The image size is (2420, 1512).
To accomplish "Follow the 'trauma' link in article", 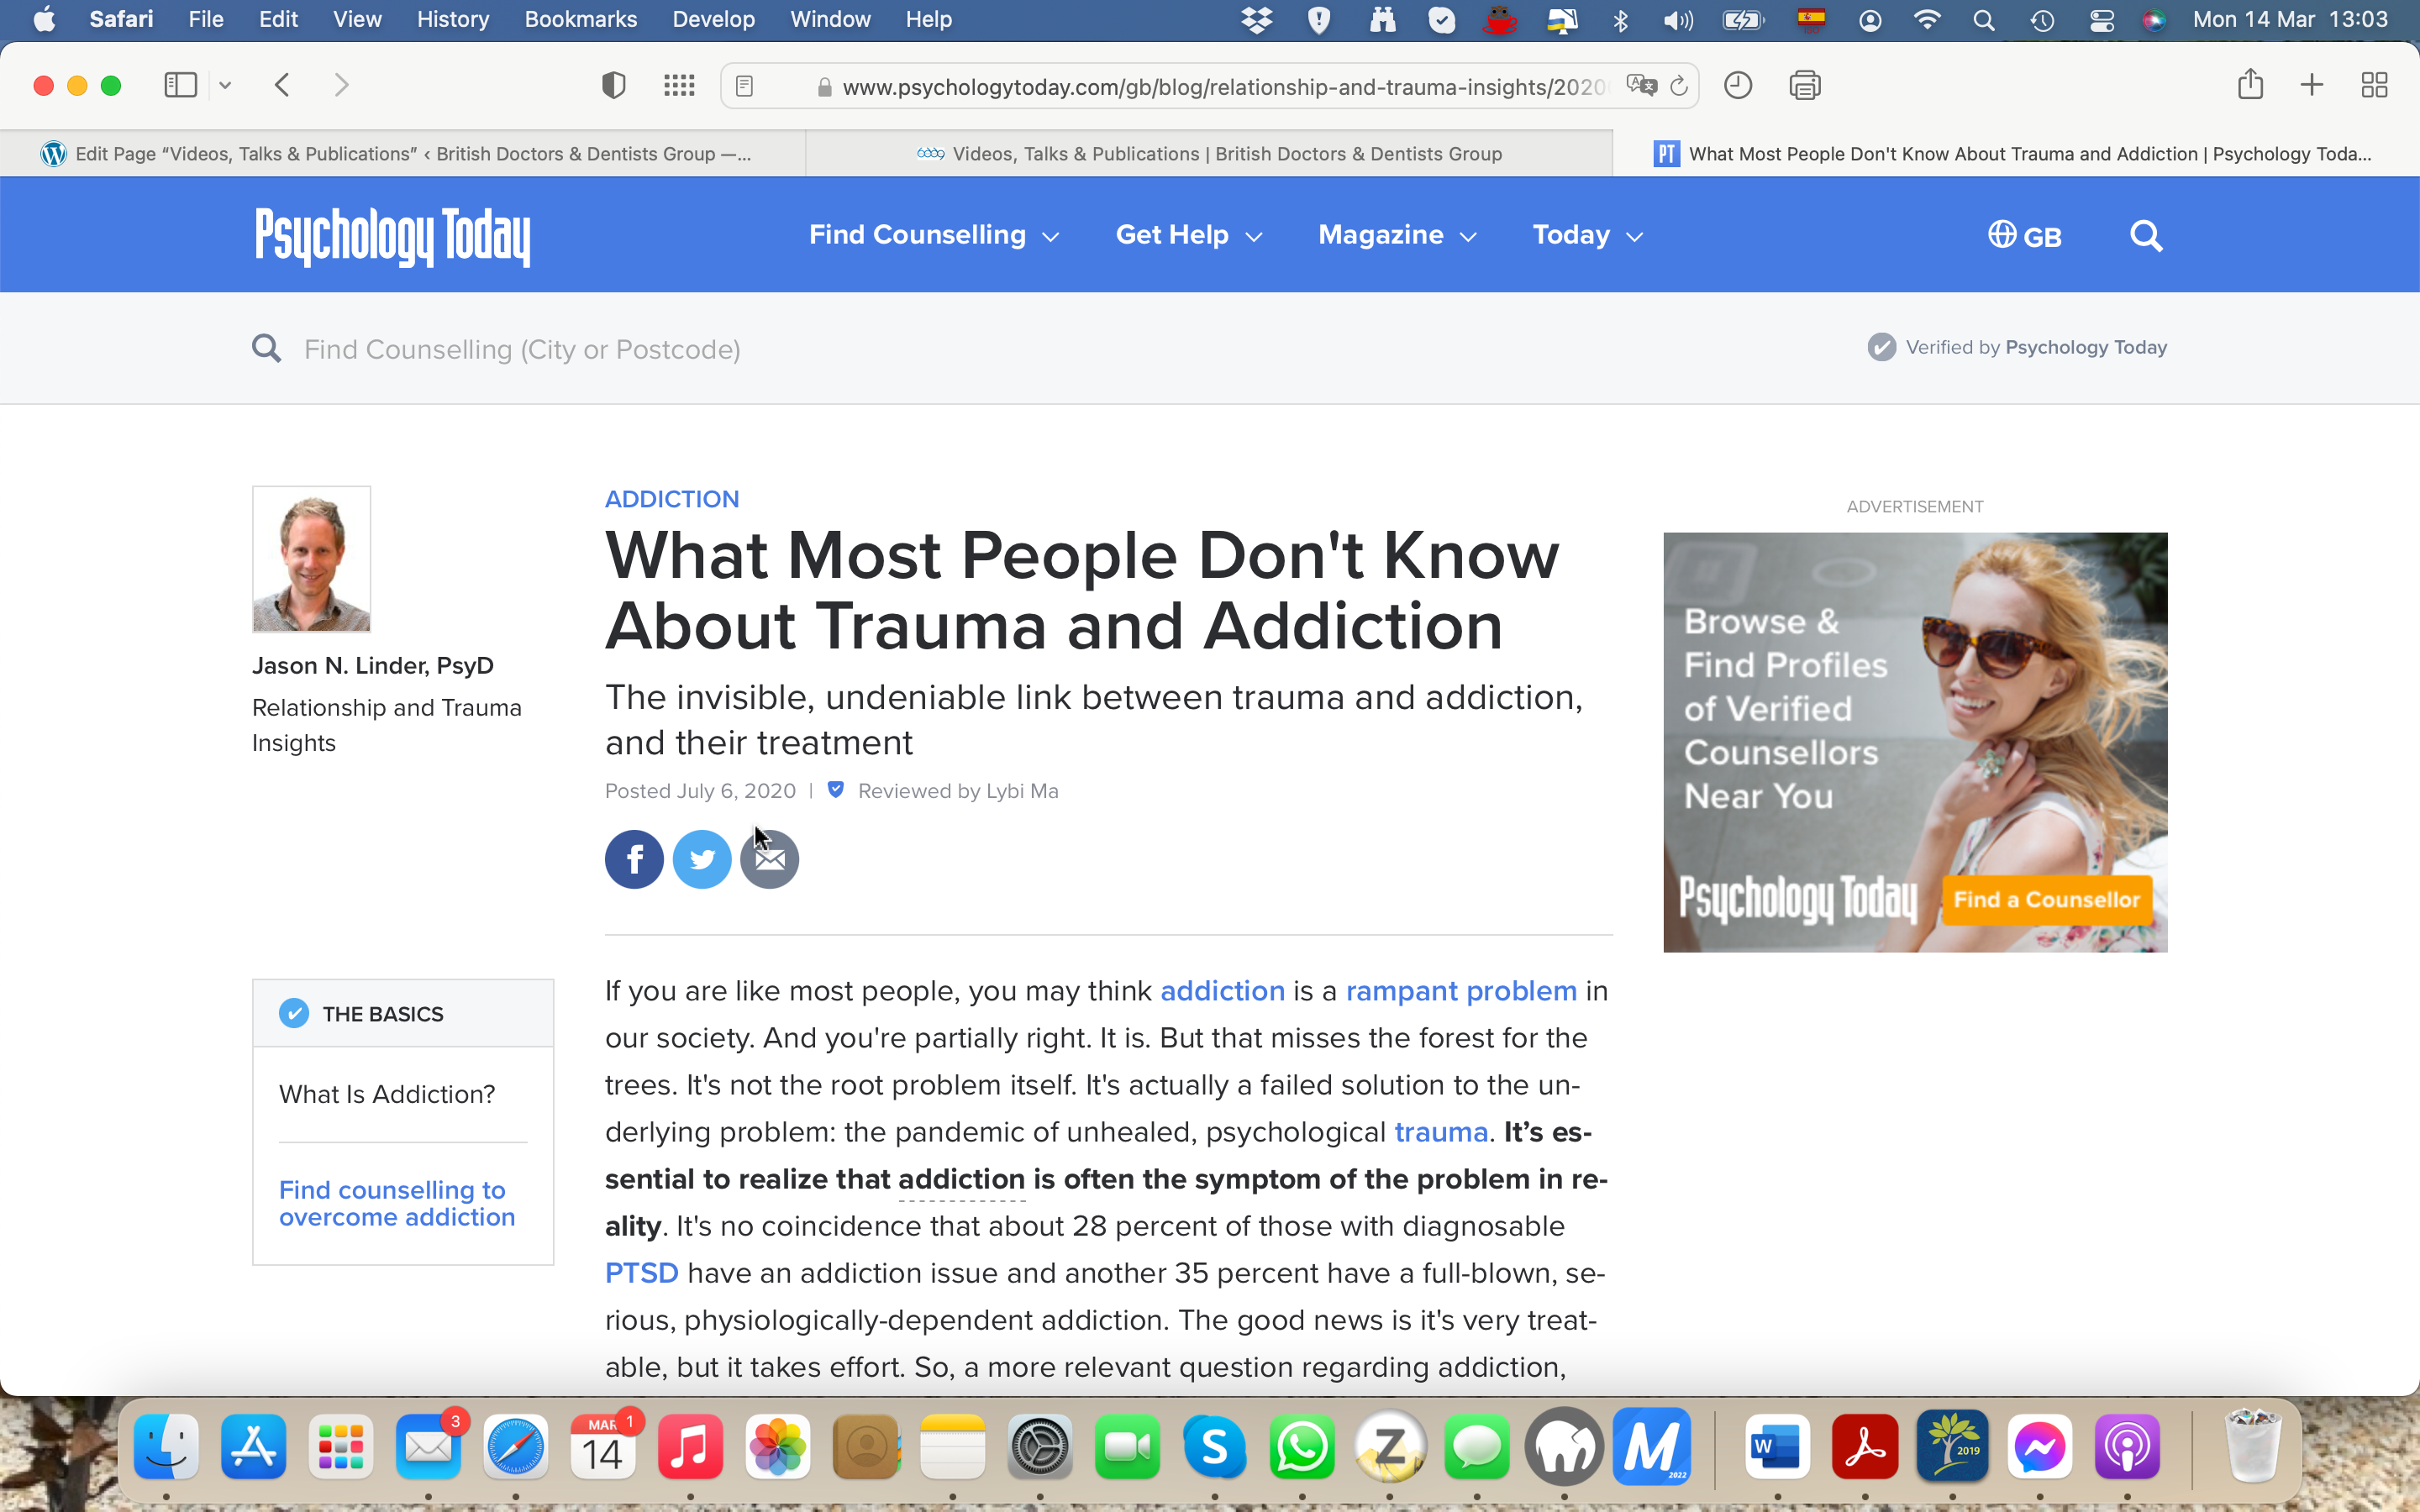I will (x=1441, y=1132).
